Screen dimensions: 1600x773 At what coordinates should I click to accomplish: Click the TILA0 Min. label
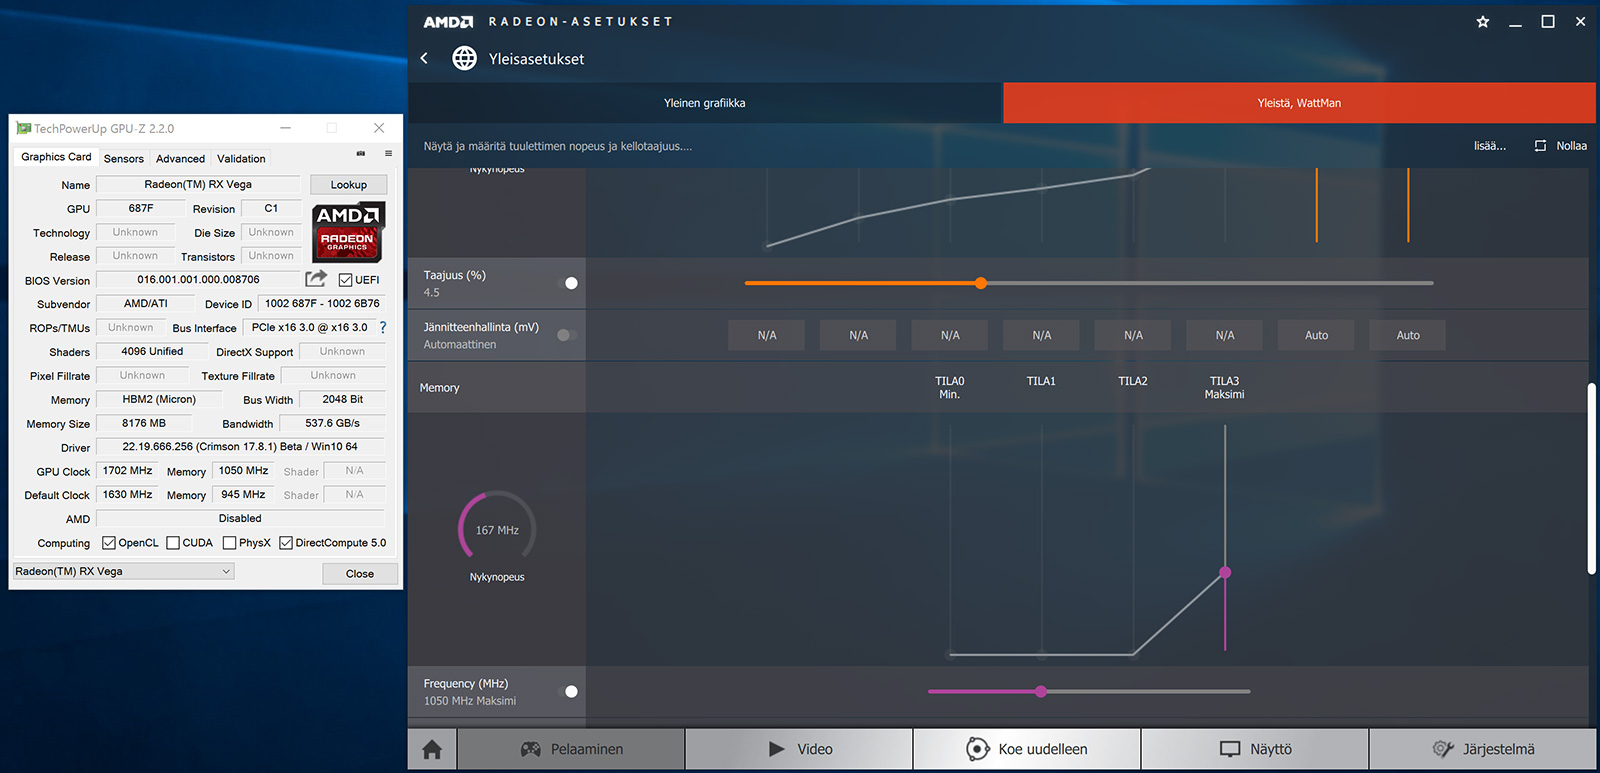(x=950, y=387)
